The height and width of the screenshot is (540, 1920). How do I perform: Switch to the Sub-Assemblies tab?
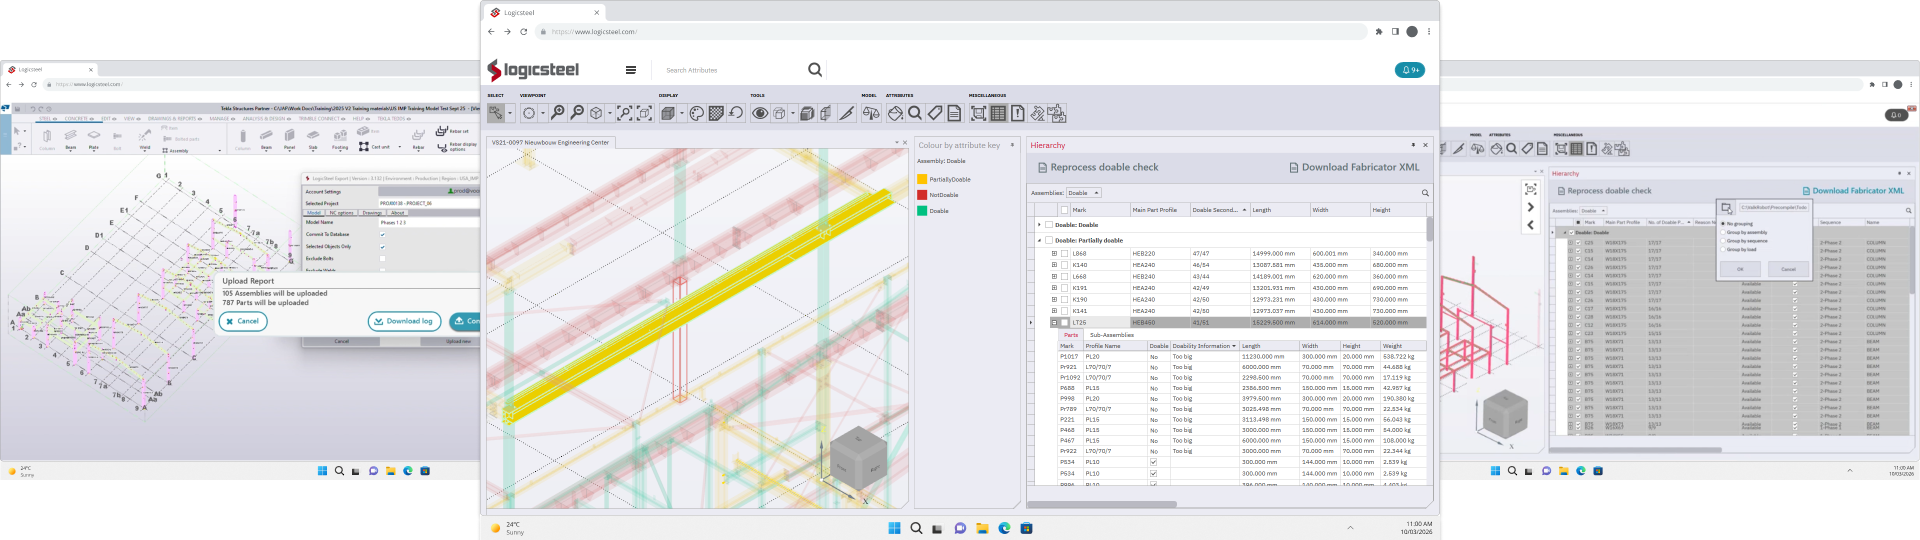[1111, 335]
